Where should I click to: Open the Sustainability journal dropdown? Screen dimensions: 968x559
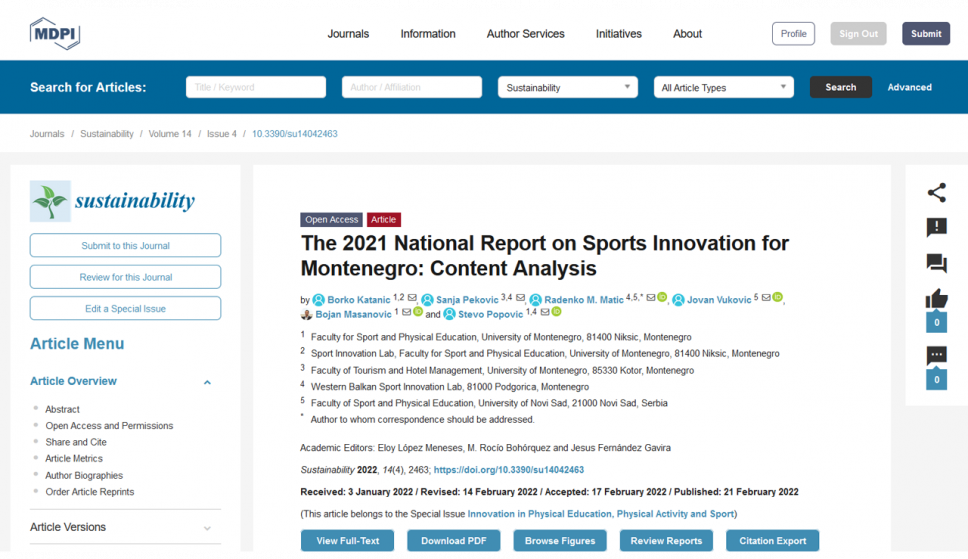(567, 88)
